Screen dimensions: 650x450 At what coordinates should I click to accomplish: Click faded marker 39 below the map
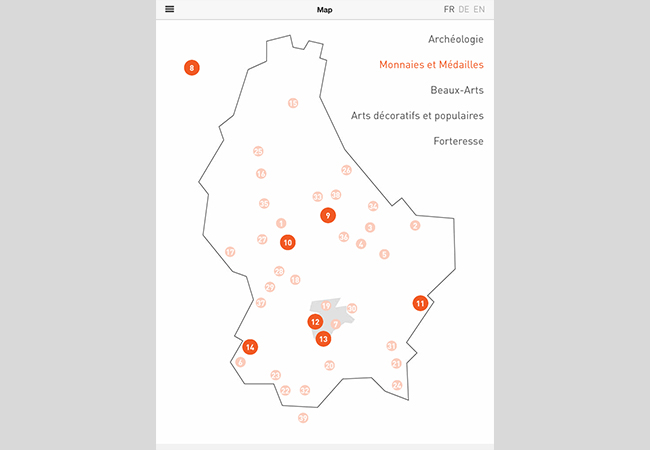pos(303,418)
